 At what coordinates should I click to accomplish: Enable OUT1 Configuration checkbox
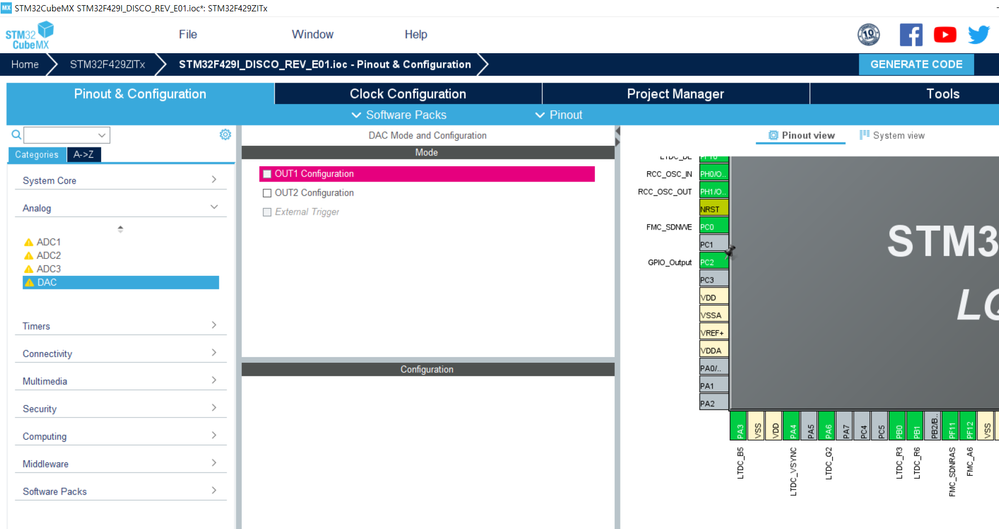point(268,174)
